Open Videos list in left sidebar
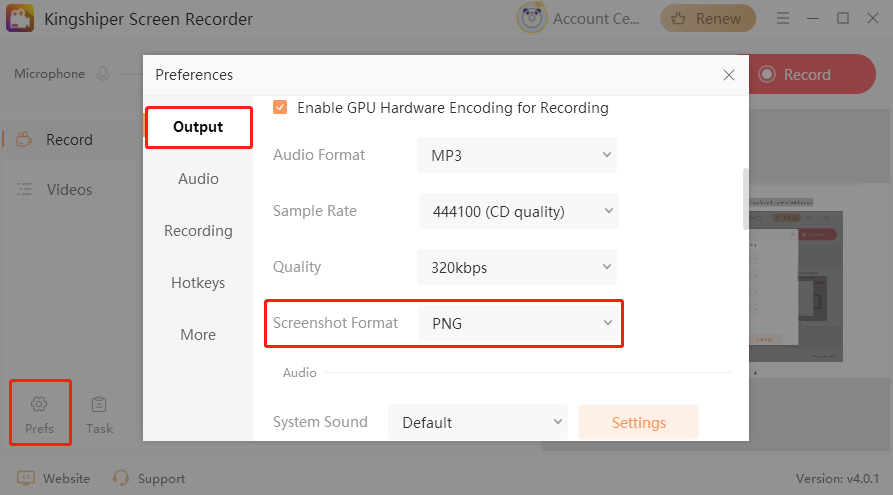The width and height of the screenshot is (893, 495). 69,190
